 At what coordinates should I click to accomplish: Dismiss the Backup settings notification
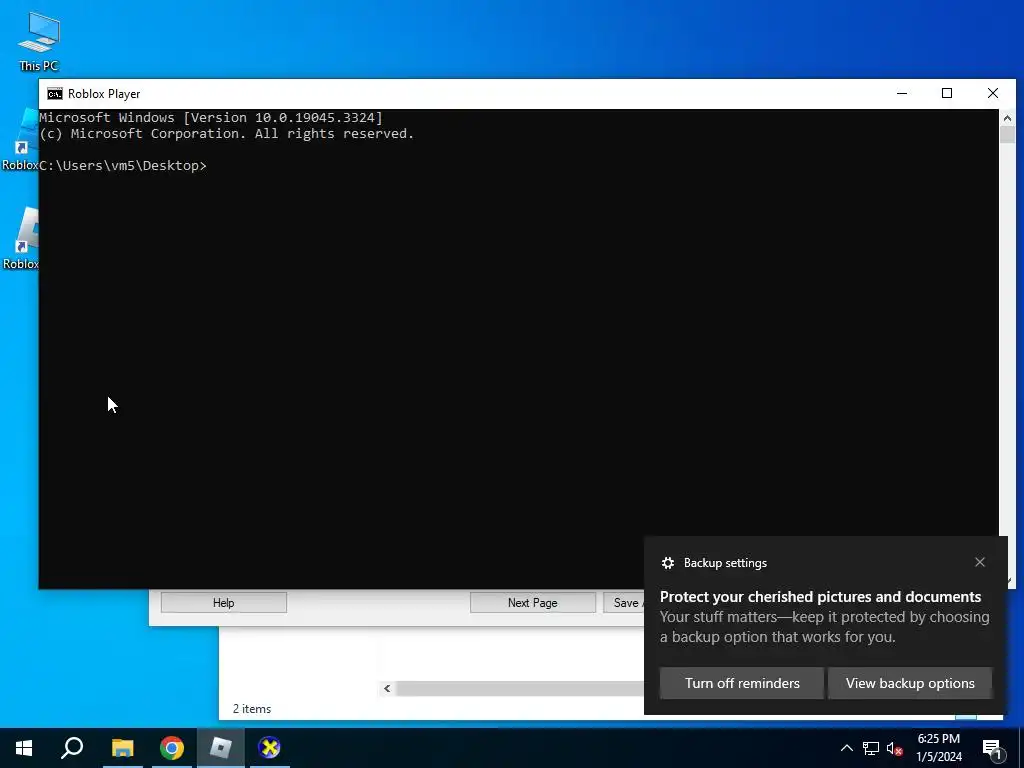point(980,562)
